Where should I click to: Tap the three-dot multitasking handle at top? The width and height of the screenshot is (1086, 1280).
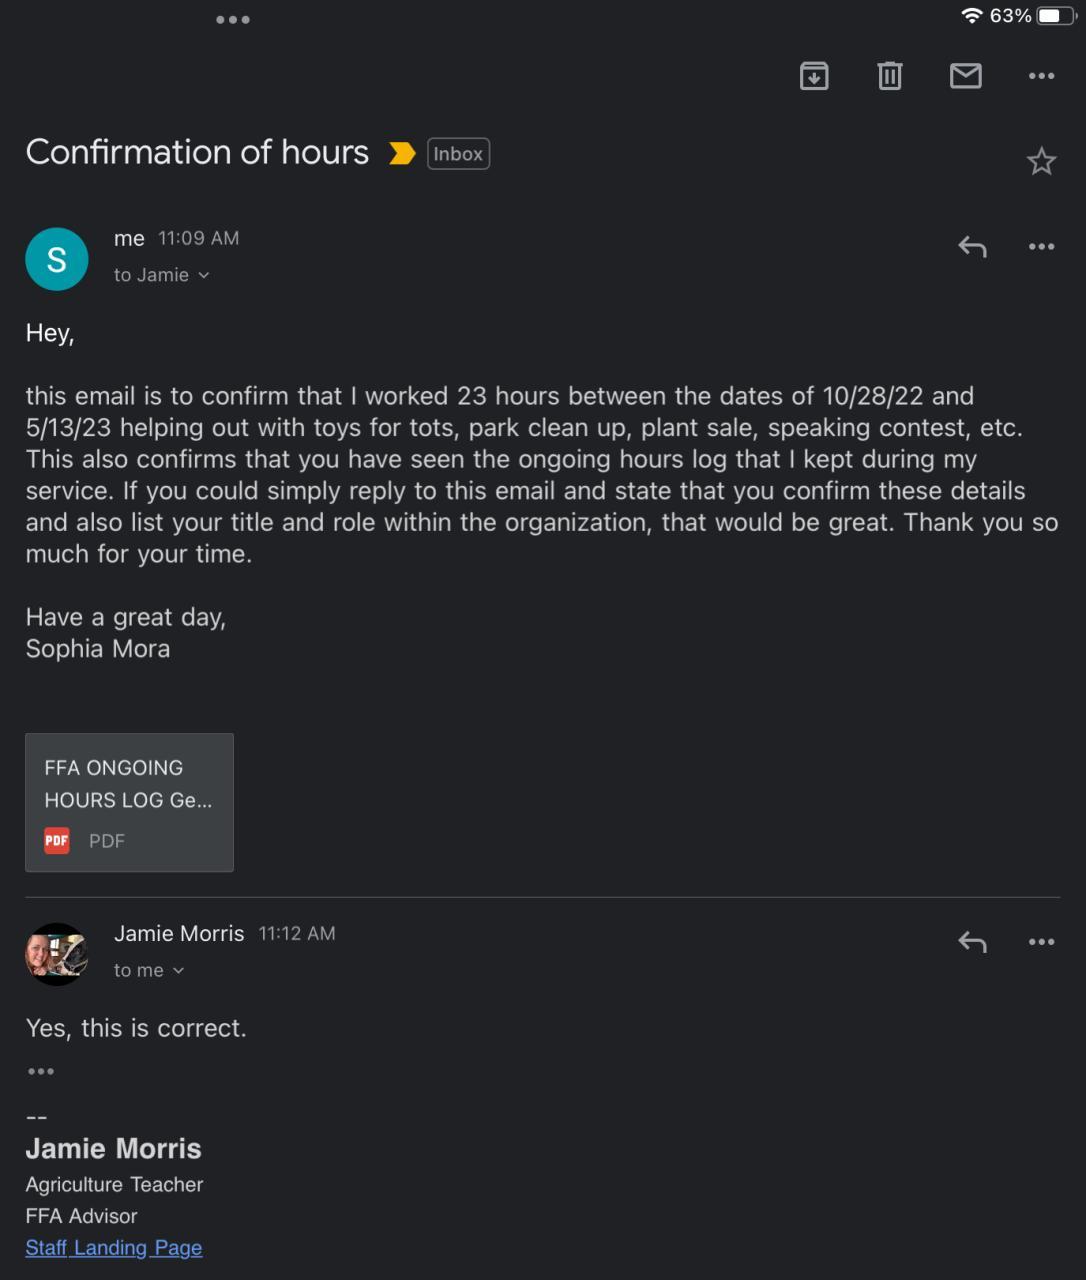(x=233, y=20)
